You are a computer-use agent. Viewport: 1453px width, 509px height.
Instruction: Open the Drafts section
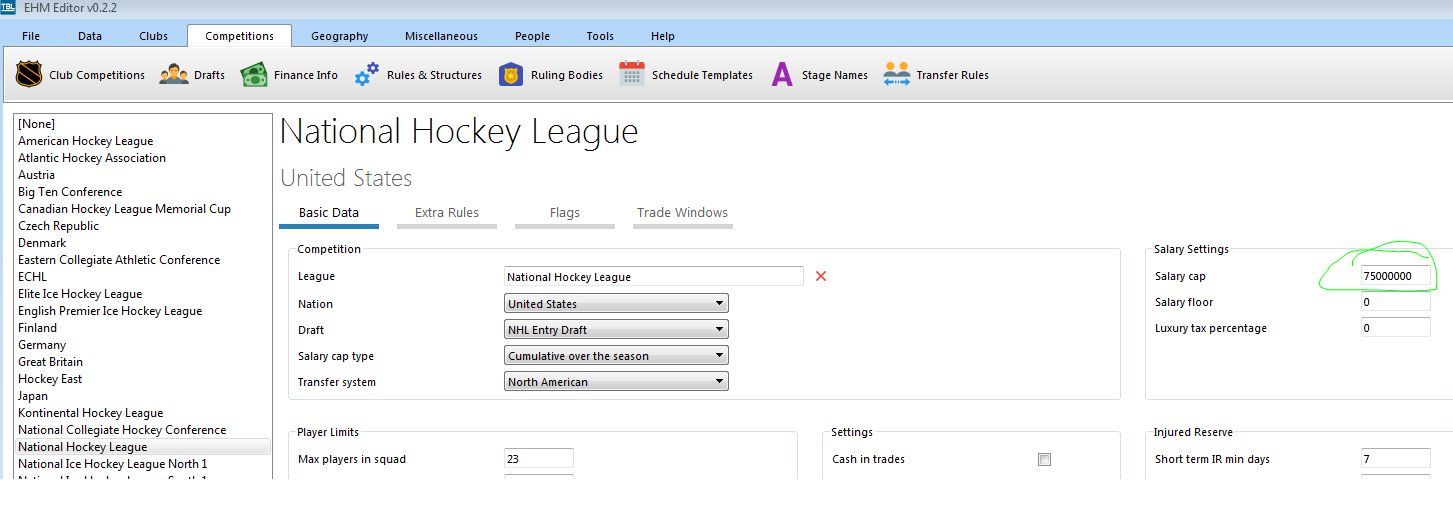point(192,75)
